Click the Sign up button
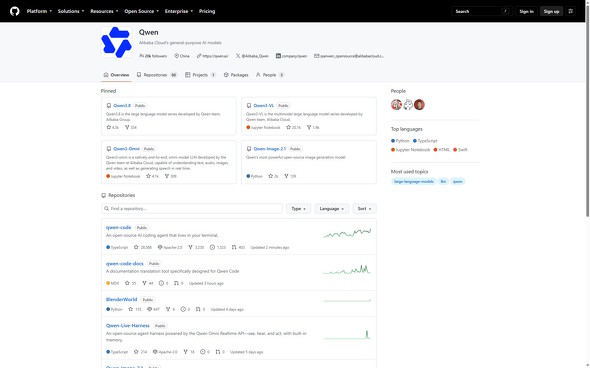Screen dimensions: 590x368 551,11
